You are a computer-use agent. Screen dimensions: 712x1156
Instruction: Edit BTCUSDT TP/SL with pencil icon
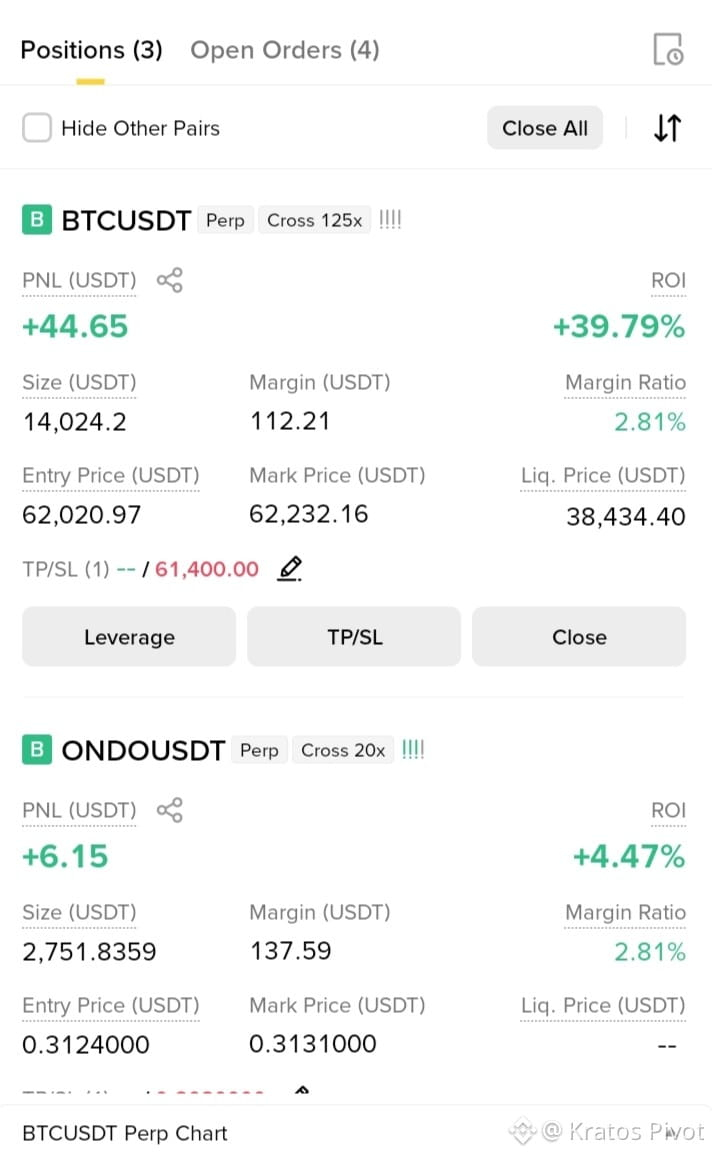290,568
